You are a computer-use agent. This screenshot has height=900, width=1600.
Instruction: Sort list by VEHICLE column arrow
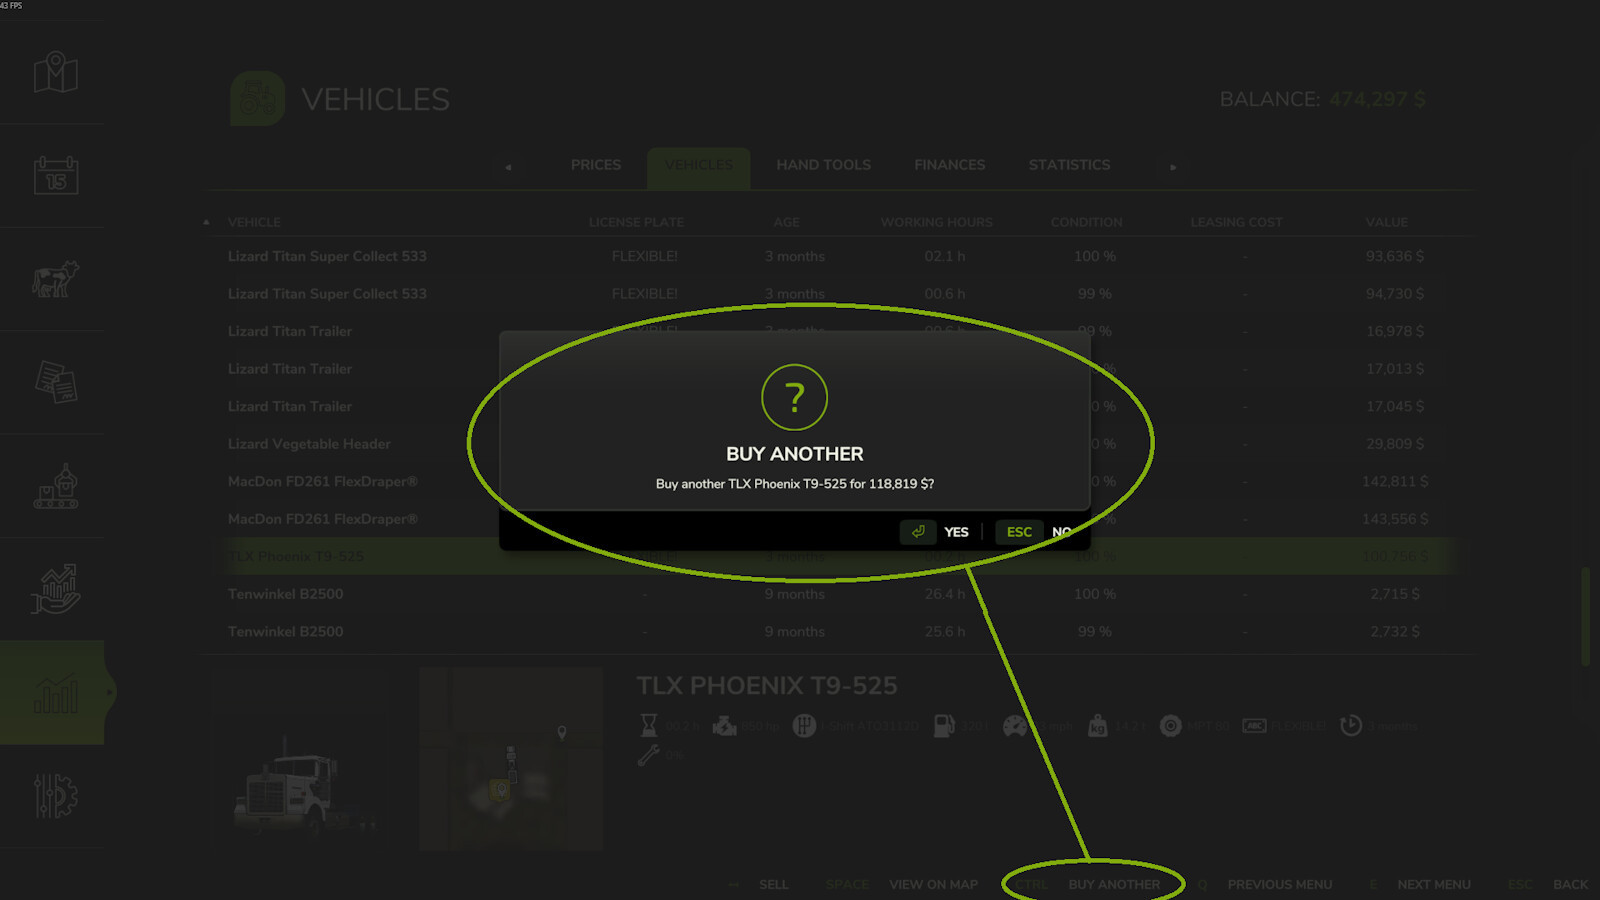[206, 222]
